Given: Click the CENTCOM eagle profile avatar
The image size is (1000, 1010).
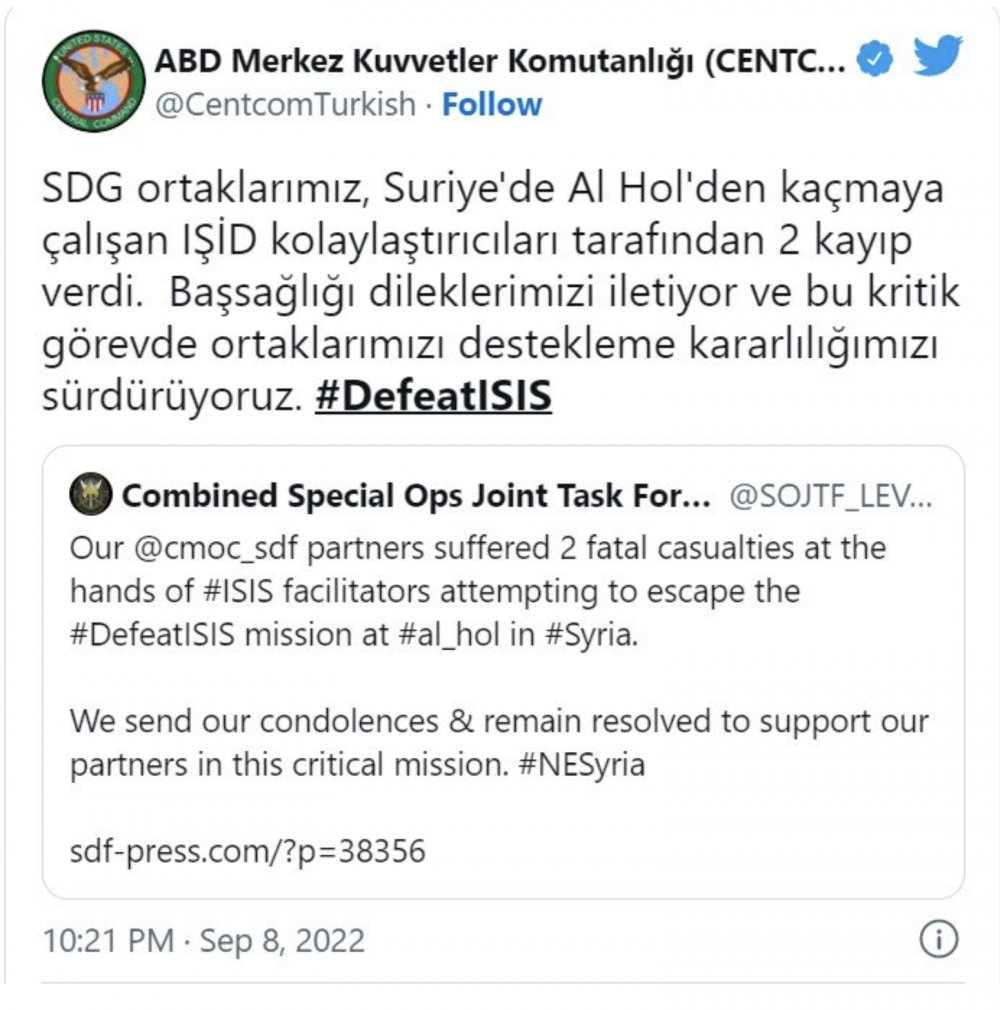Looking at the screenshot, I should click(93, 81).
